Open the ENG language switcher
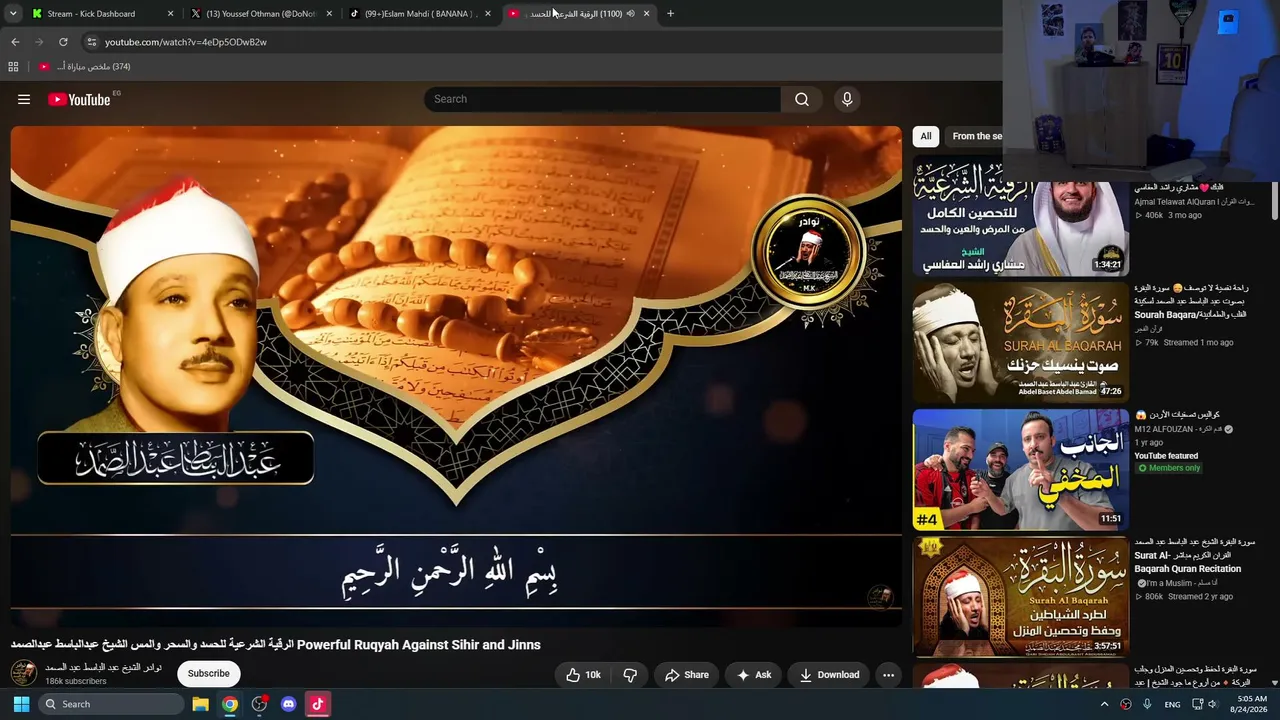The width and height of the screenshot is (1280, 720). coord(1172,704)
